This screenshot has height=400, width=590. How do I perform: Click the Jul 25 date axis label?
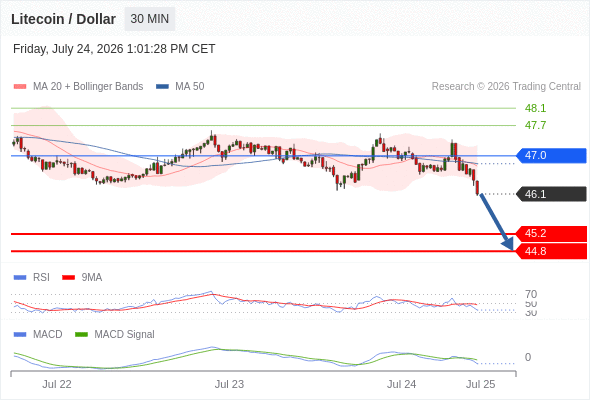(481, 384)
